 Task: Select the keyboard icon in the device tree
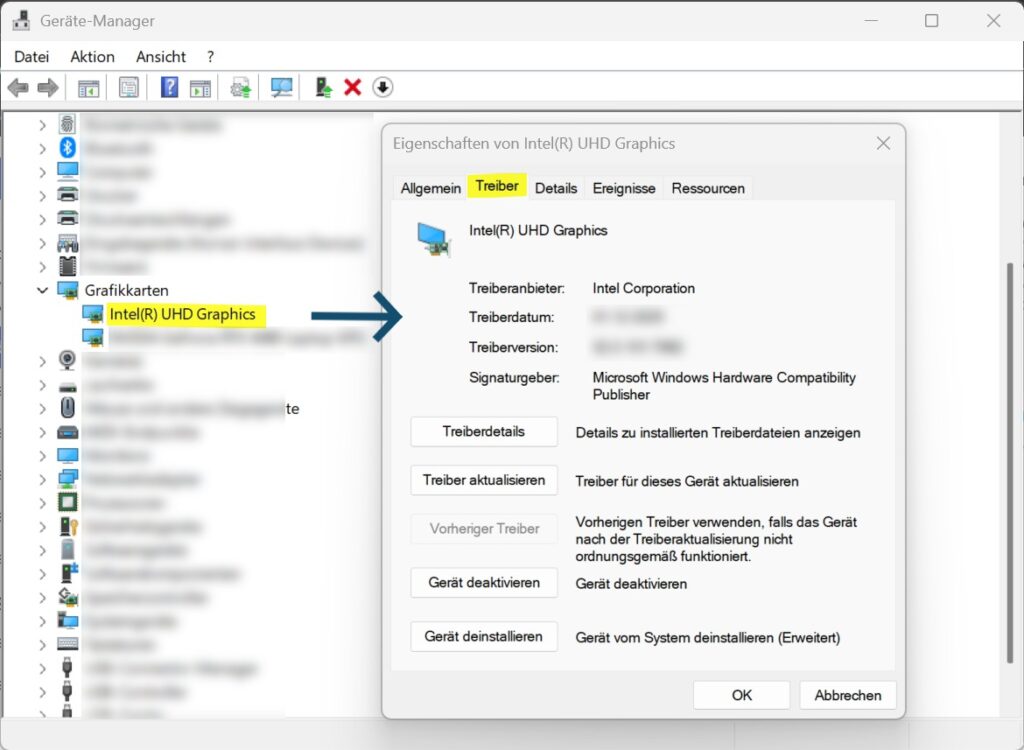67,644
